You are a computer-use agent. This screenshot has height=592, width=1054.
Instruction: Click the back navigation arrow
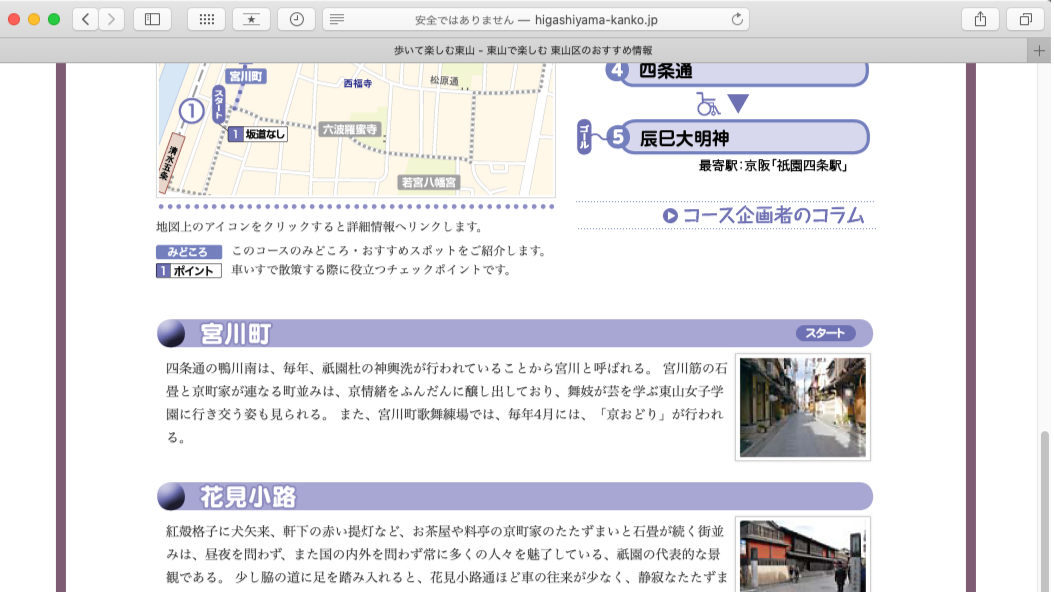pyautogui.click(x=85, y=18)
